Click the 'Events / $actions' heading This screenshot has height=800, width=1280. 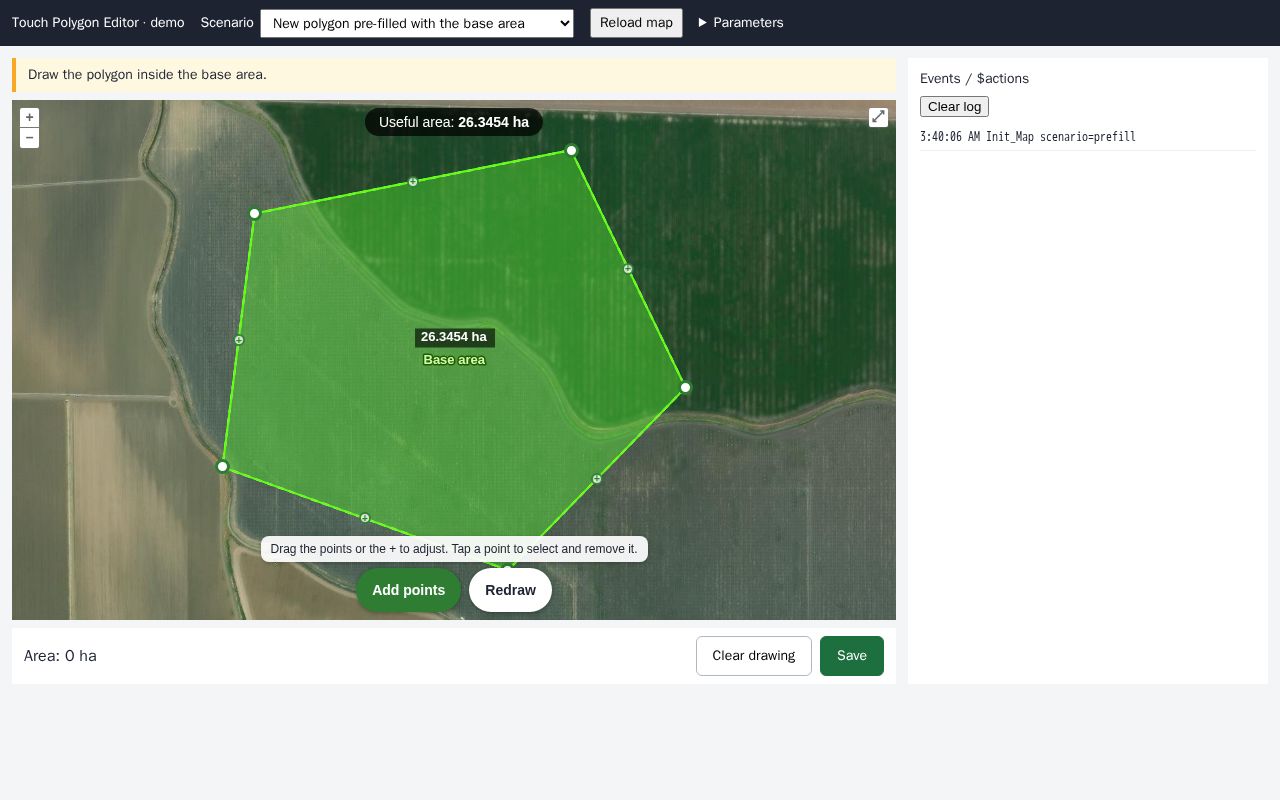974,79
